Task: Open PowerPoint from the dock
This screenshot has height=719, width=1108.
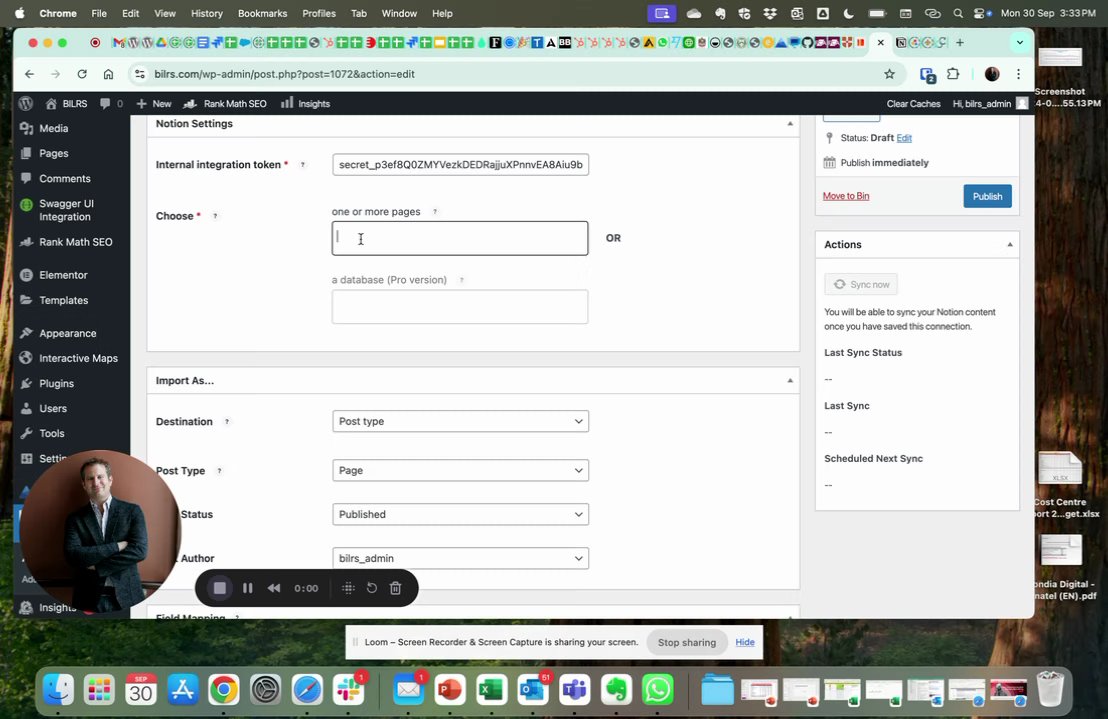Action: point(449,690)
